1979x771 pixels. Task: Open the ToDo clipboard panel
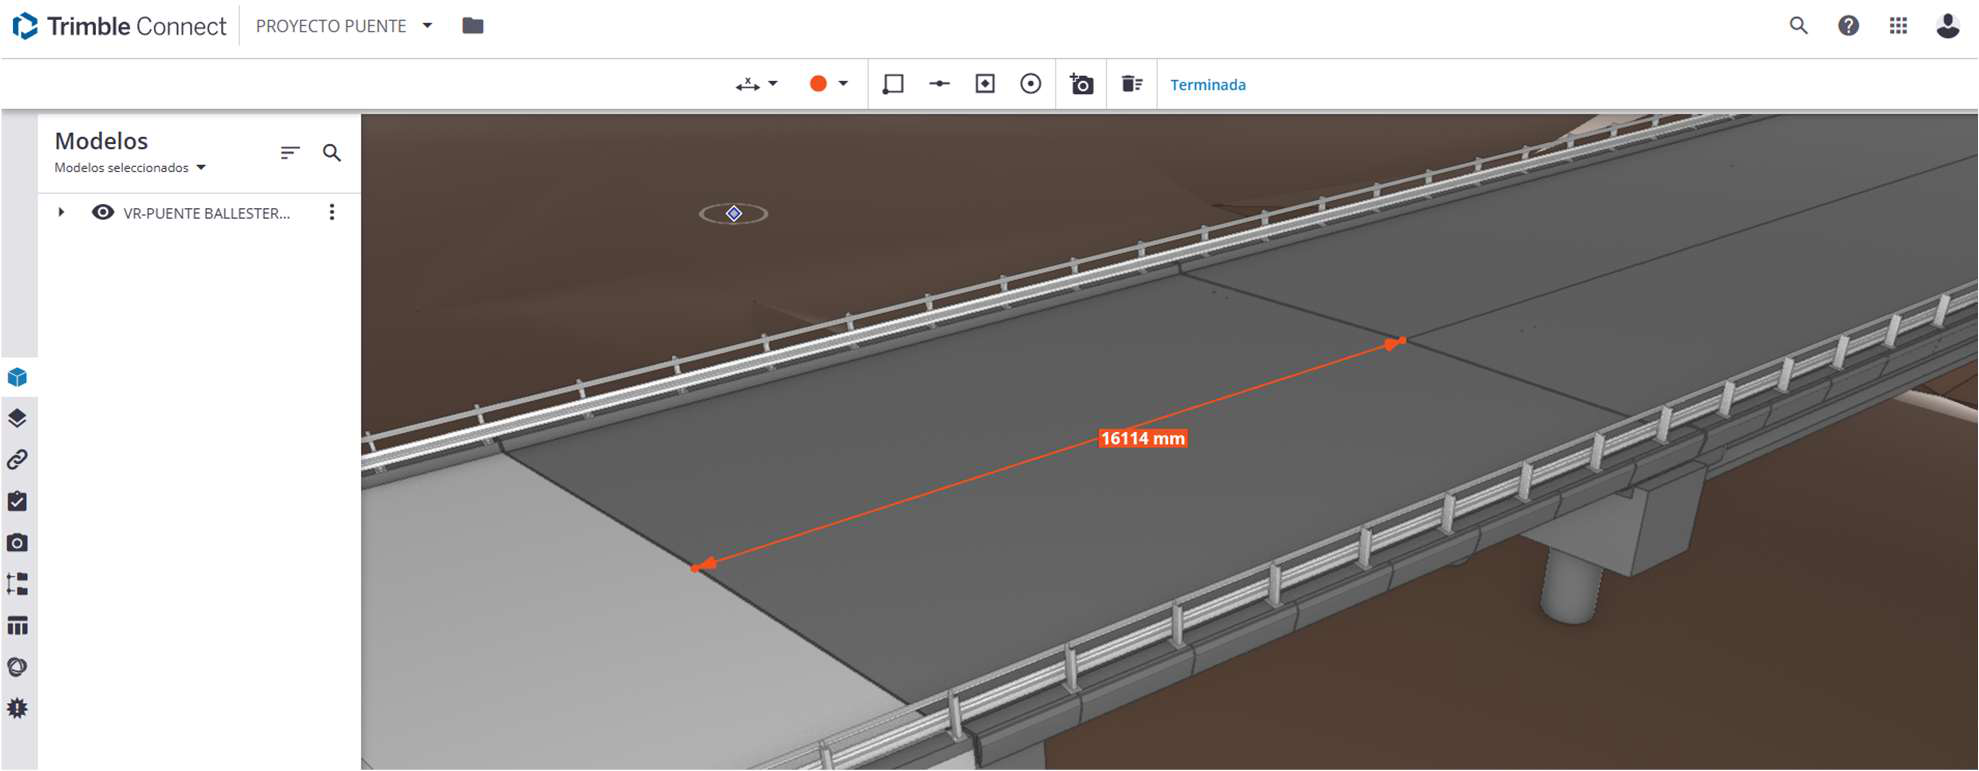17,501
